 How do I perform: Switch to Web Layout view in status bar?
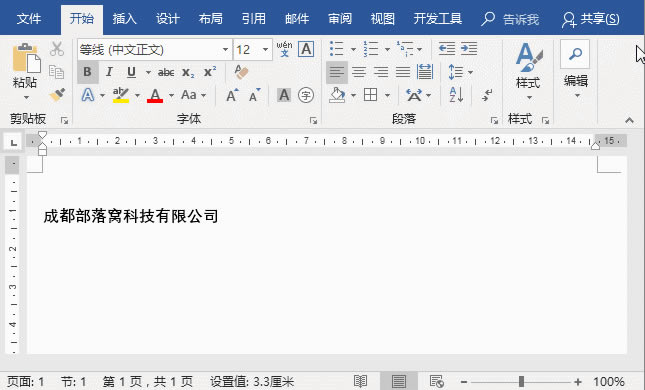tap(436, 381)
